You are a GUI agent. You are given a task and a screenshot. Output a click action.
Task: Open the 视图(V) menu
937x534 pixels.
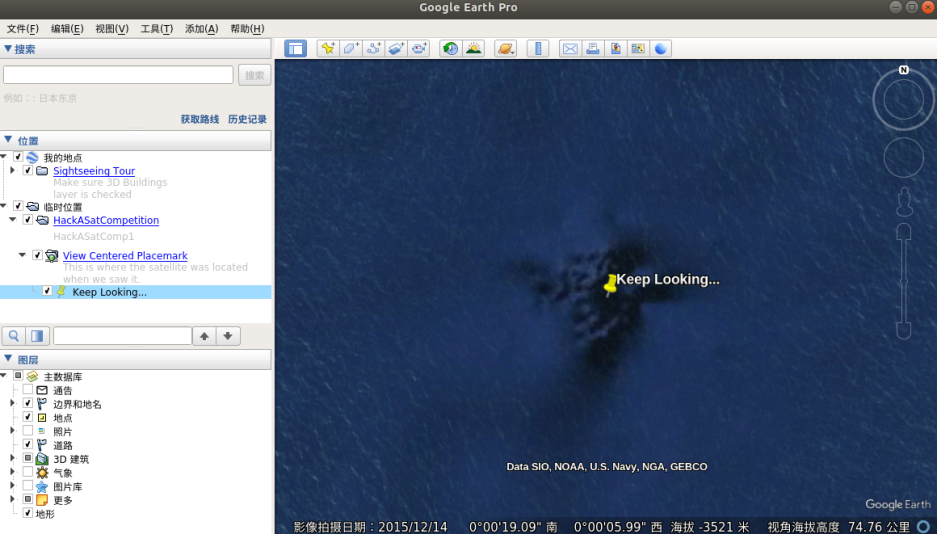pyautogui.click(x=112, y=29)
